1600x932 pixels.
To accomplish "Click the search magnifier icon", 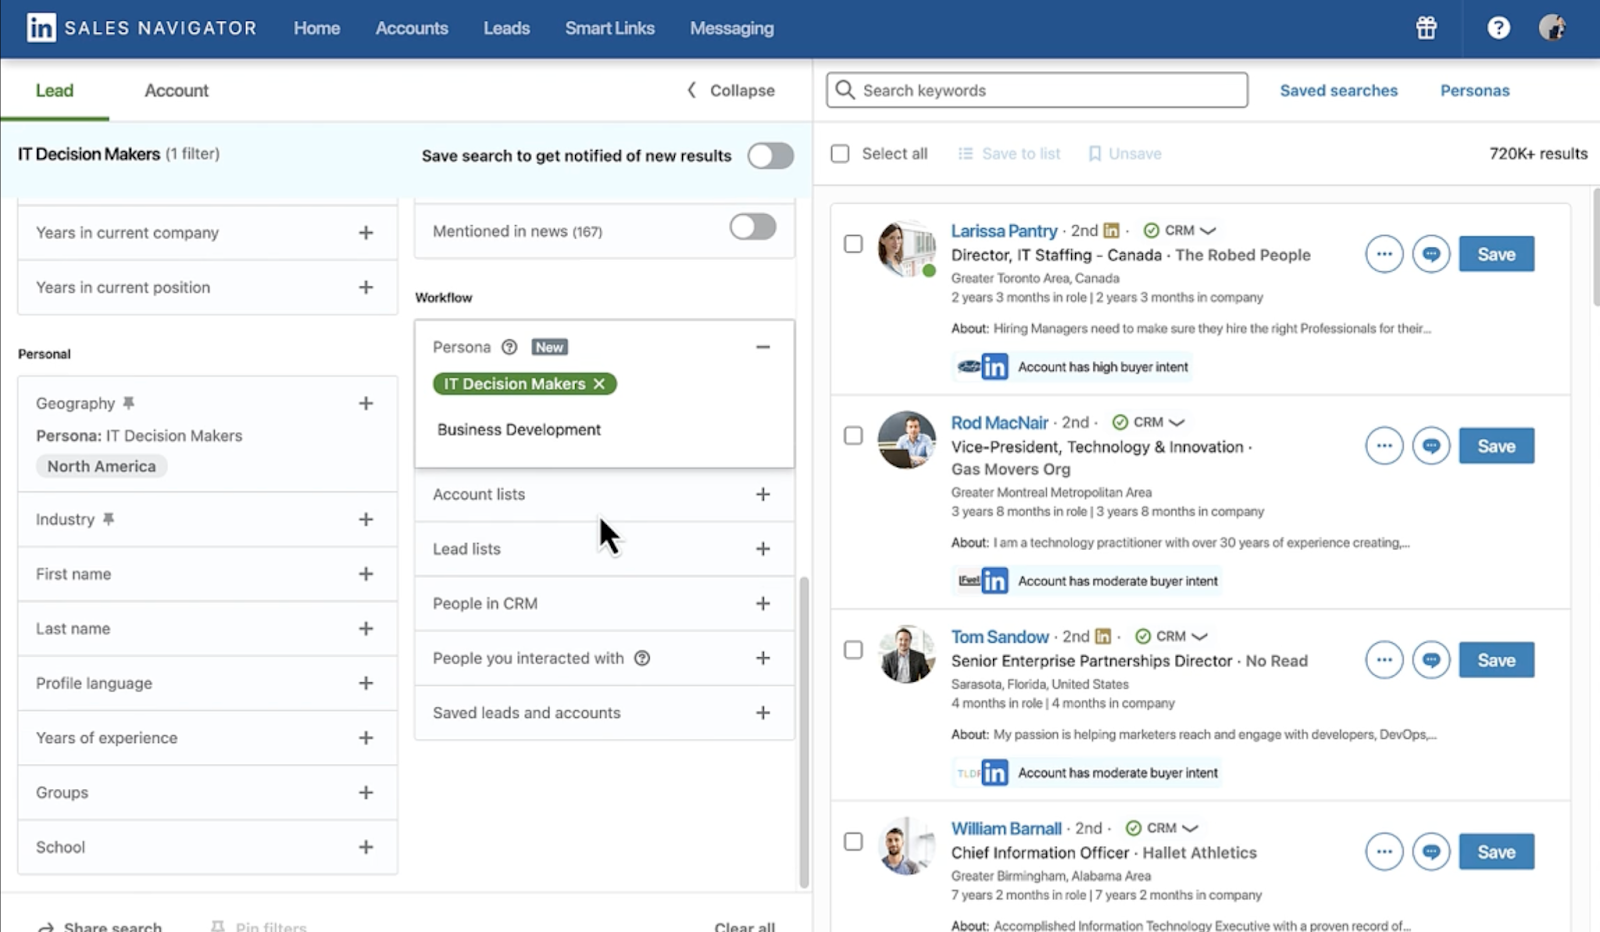I will [845, 90].
